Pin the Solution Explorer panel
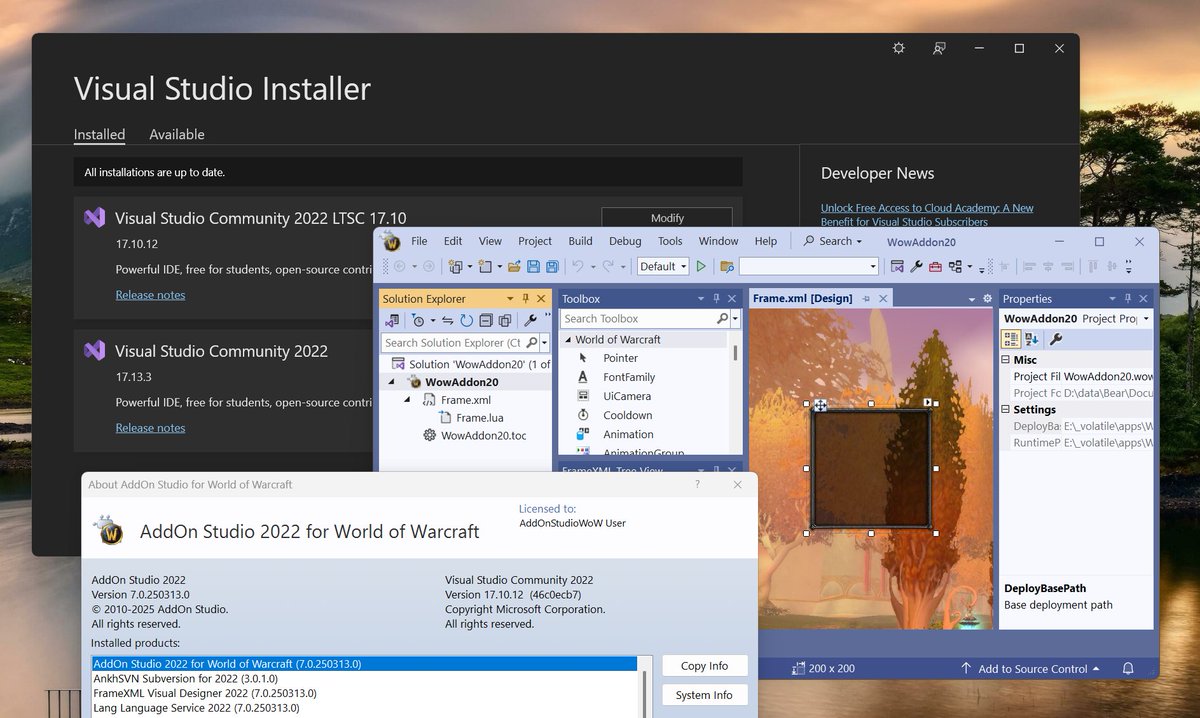1200x718 pixels. point(526,298)
